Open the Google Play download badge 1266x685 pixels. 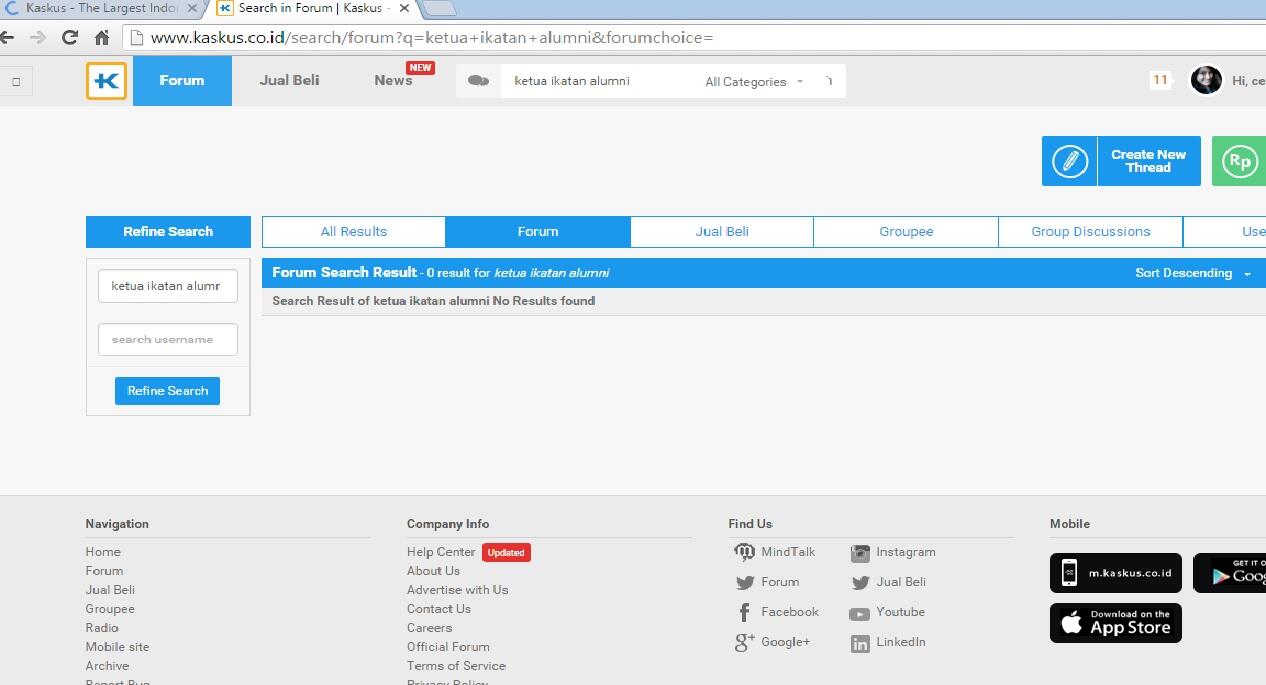1230,573
